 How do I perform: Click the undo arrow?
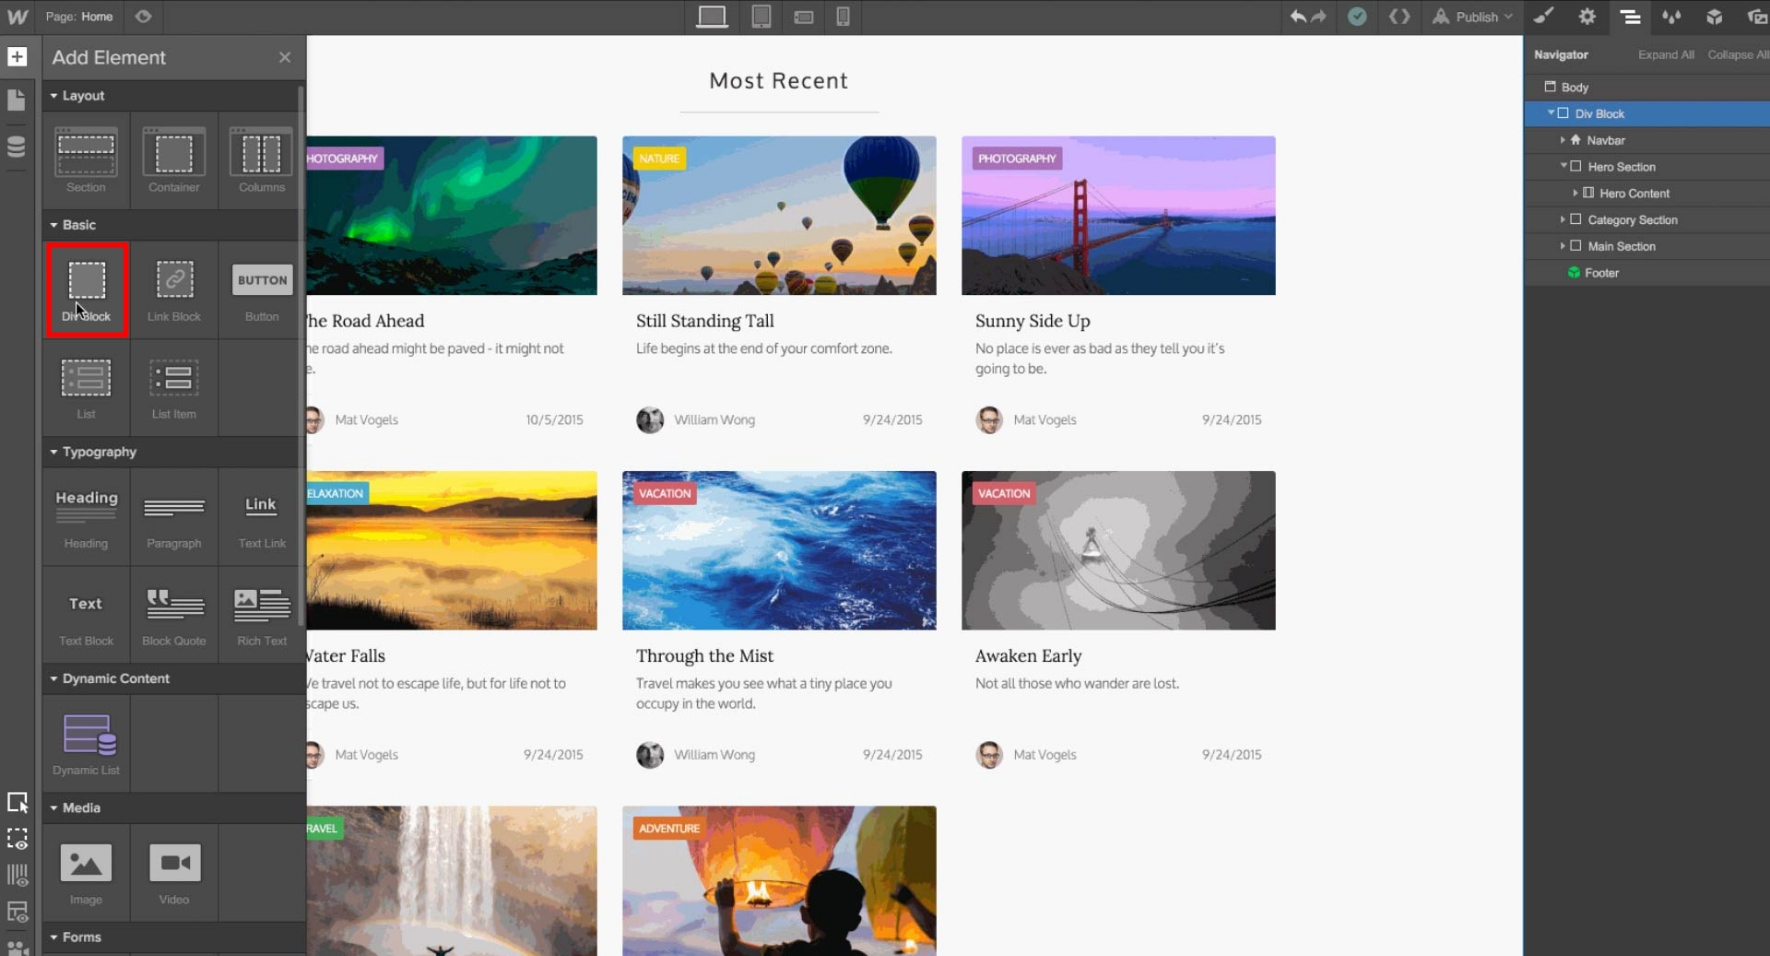[x=1298, y=17]
